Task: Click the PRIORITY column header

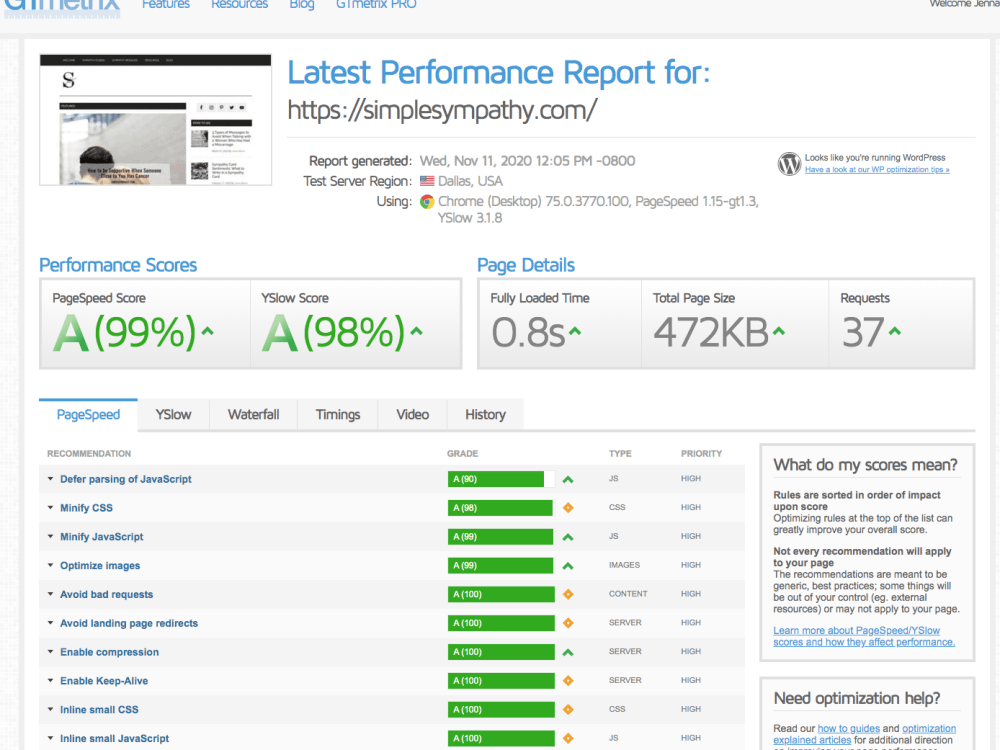Action: (x=702, y=453)
